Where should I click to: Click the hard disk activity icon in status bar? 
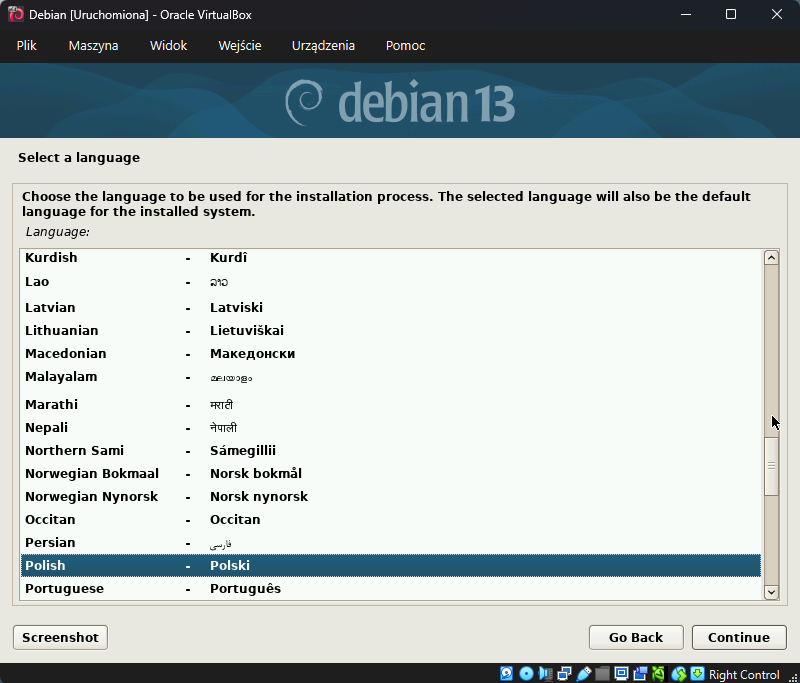click(507, 673)
